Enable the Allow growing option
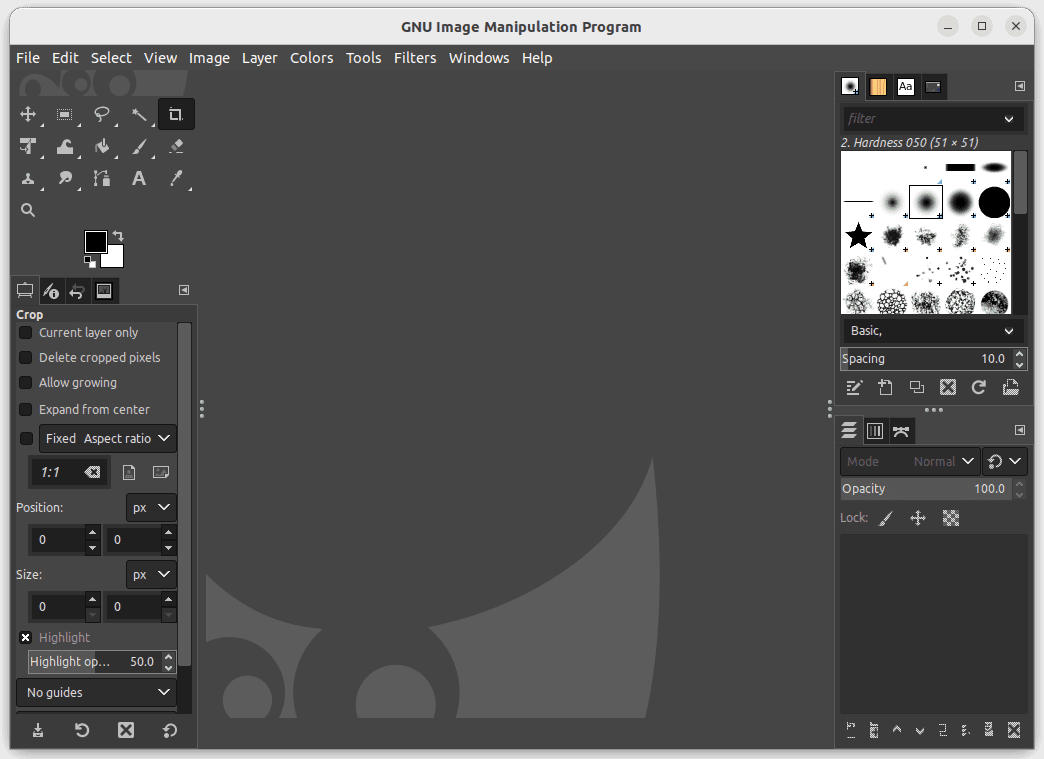This screenshot has height=759, width=1044. [25, 382]
